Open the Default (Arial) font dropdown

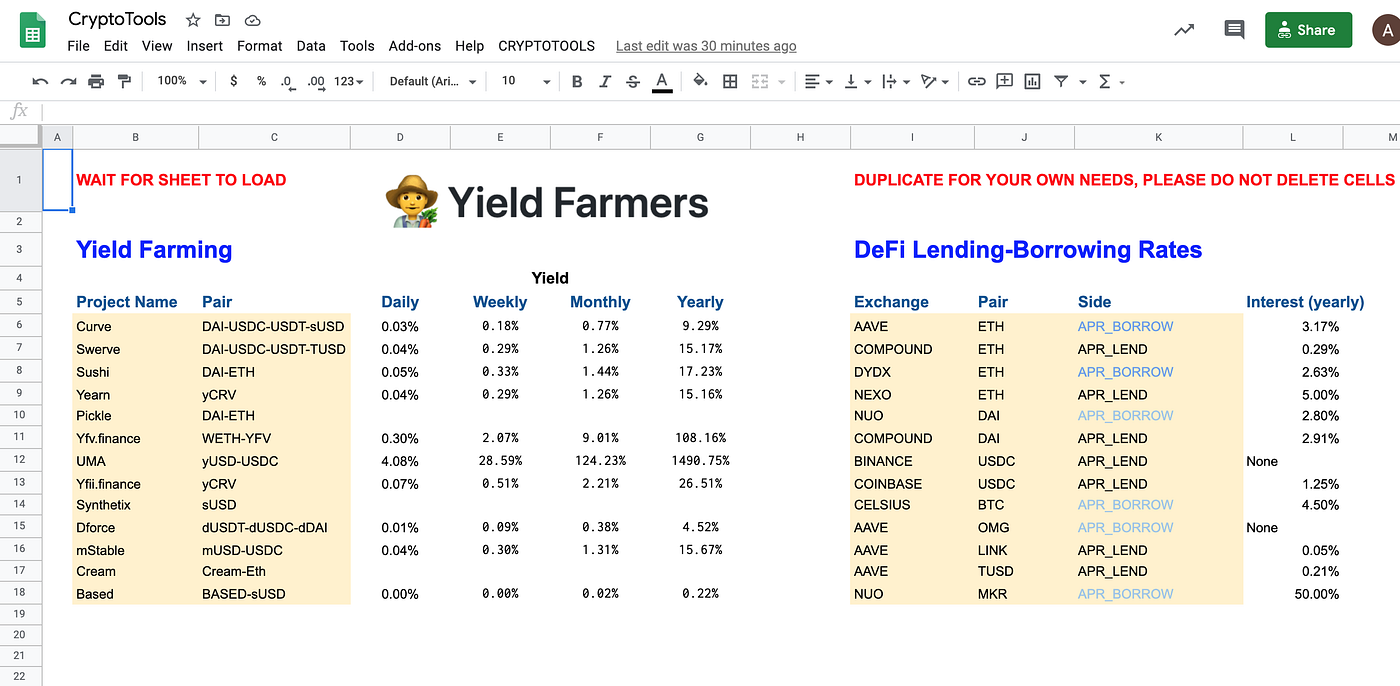point(433,81)
